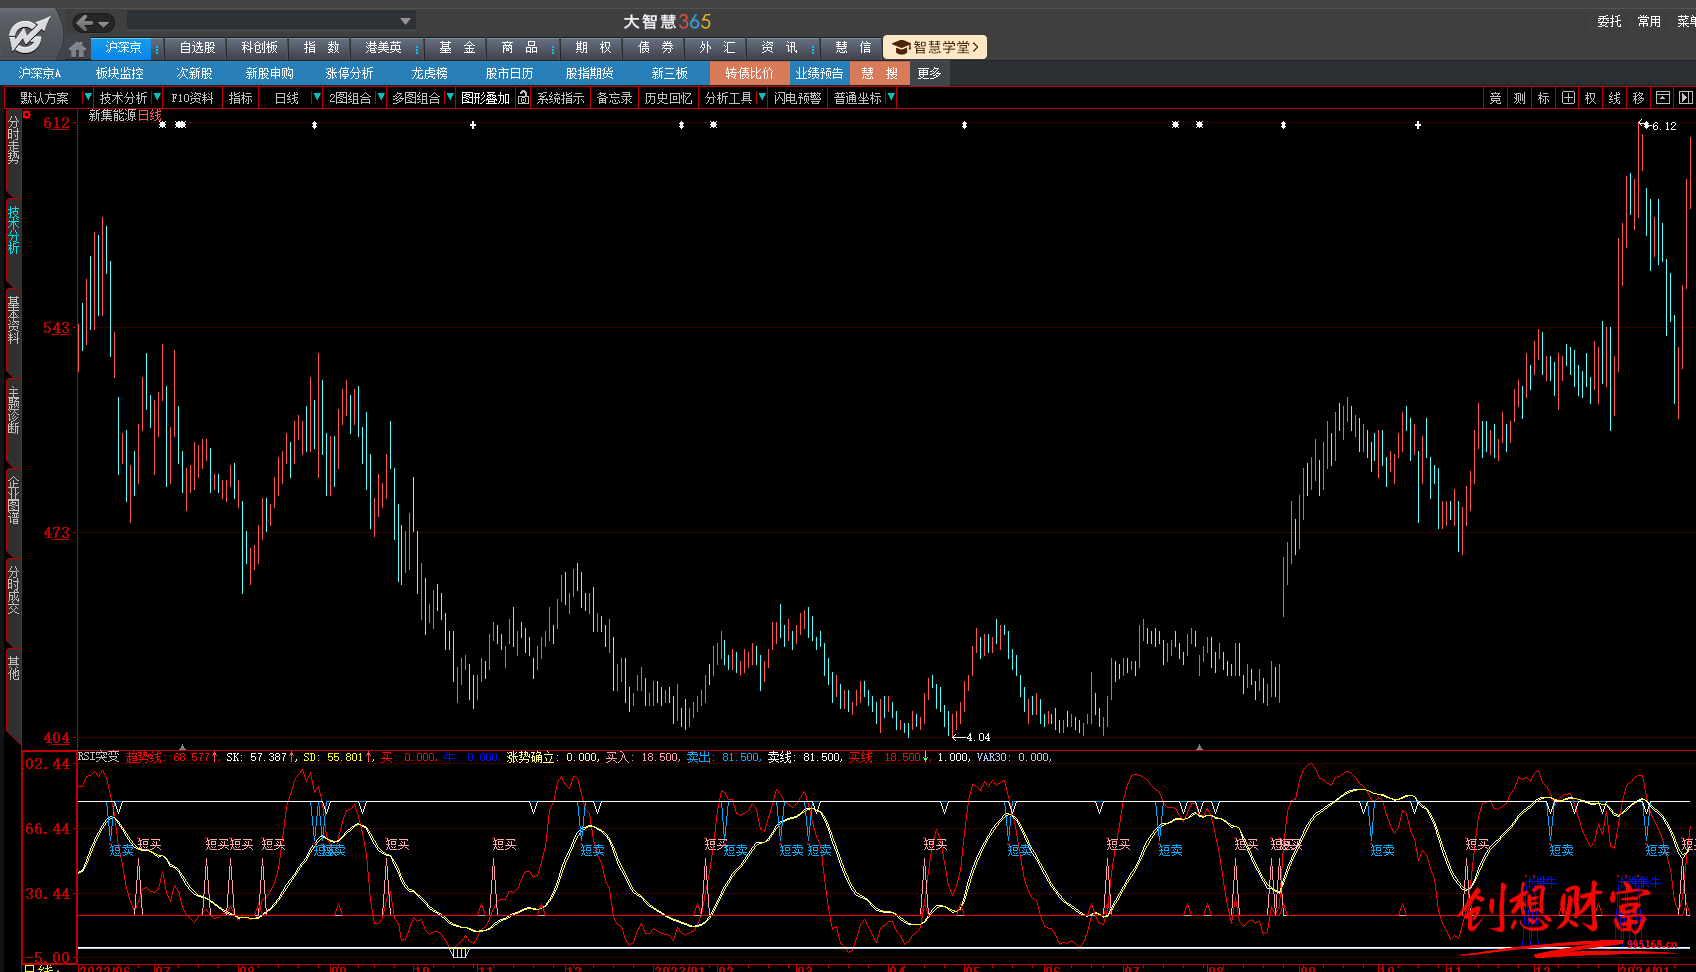Open the 板块监控 sub-tab
Screen dimensions: 1696x972
click(119, 73)
